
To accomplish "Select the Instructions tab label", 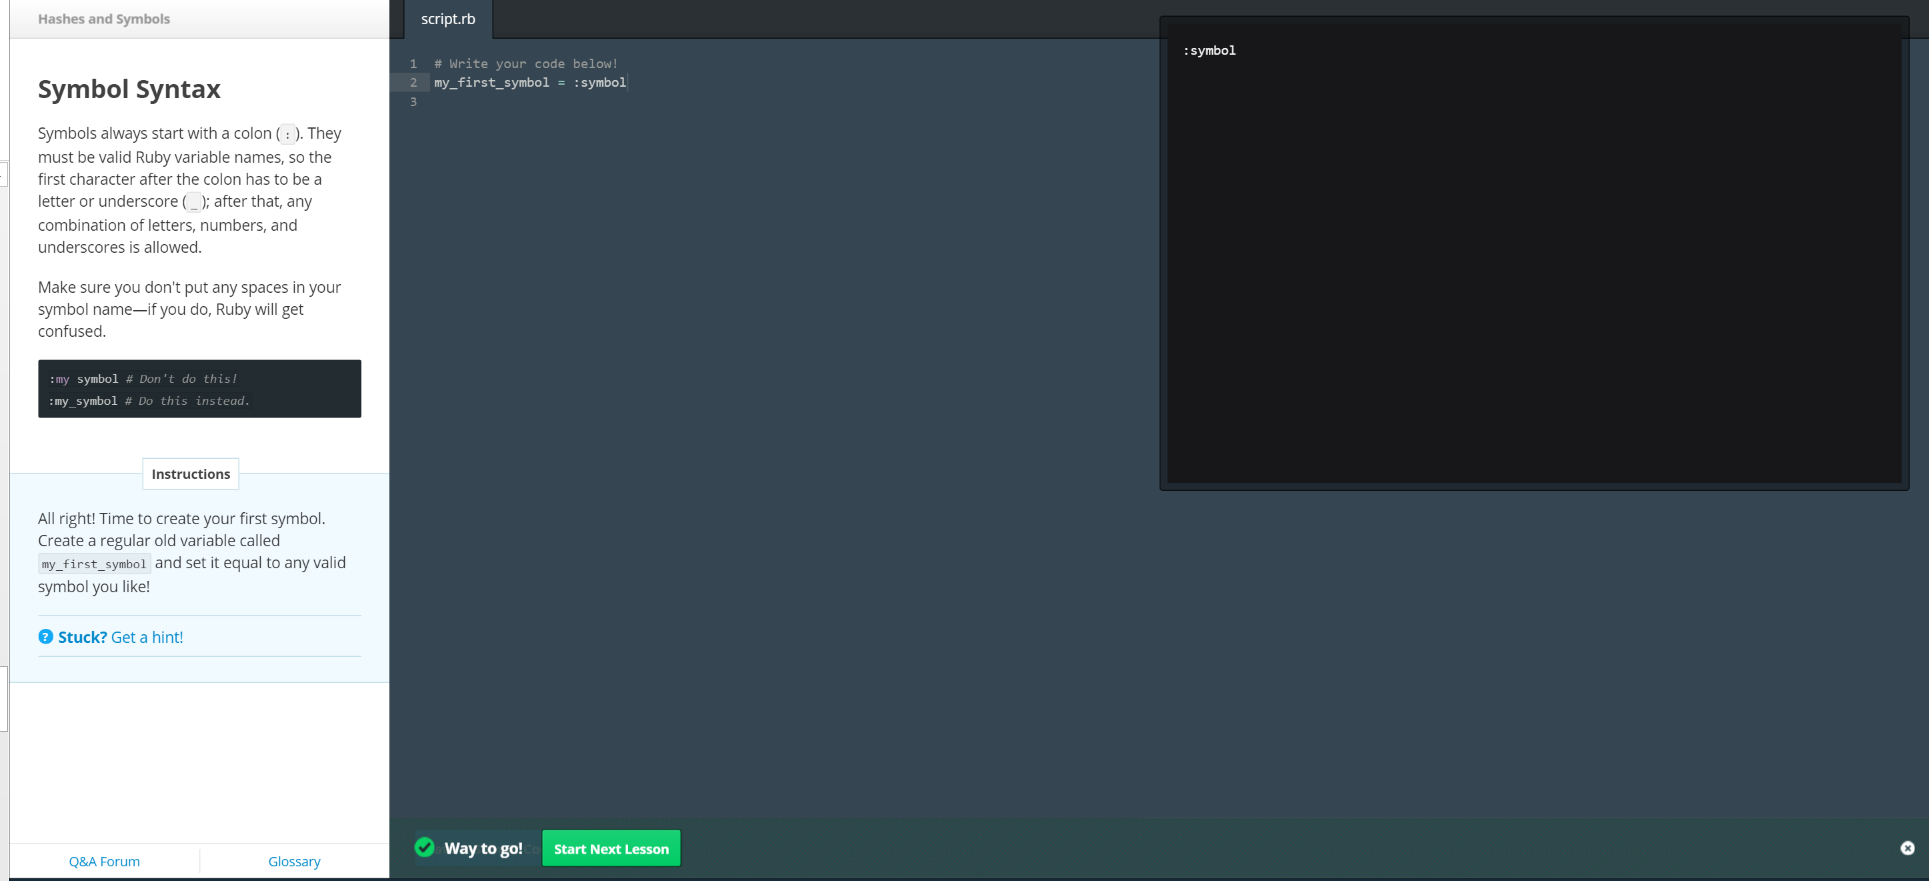I will [x=191, y=474].
